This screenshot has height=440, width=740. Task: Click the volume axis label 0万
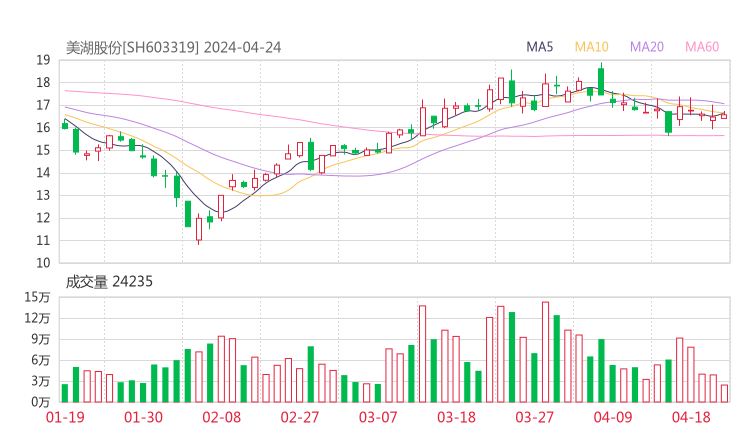pos(41,402)
